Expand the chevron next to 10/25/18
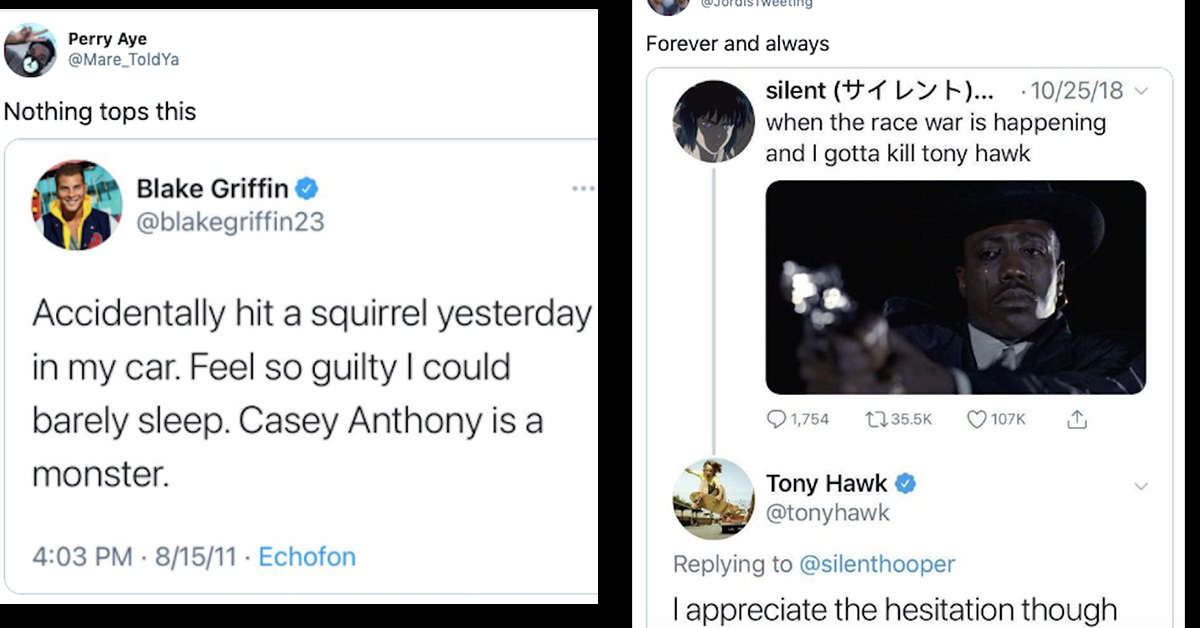The width and height of the screenshot is (1200, 628). (1140, 90)
